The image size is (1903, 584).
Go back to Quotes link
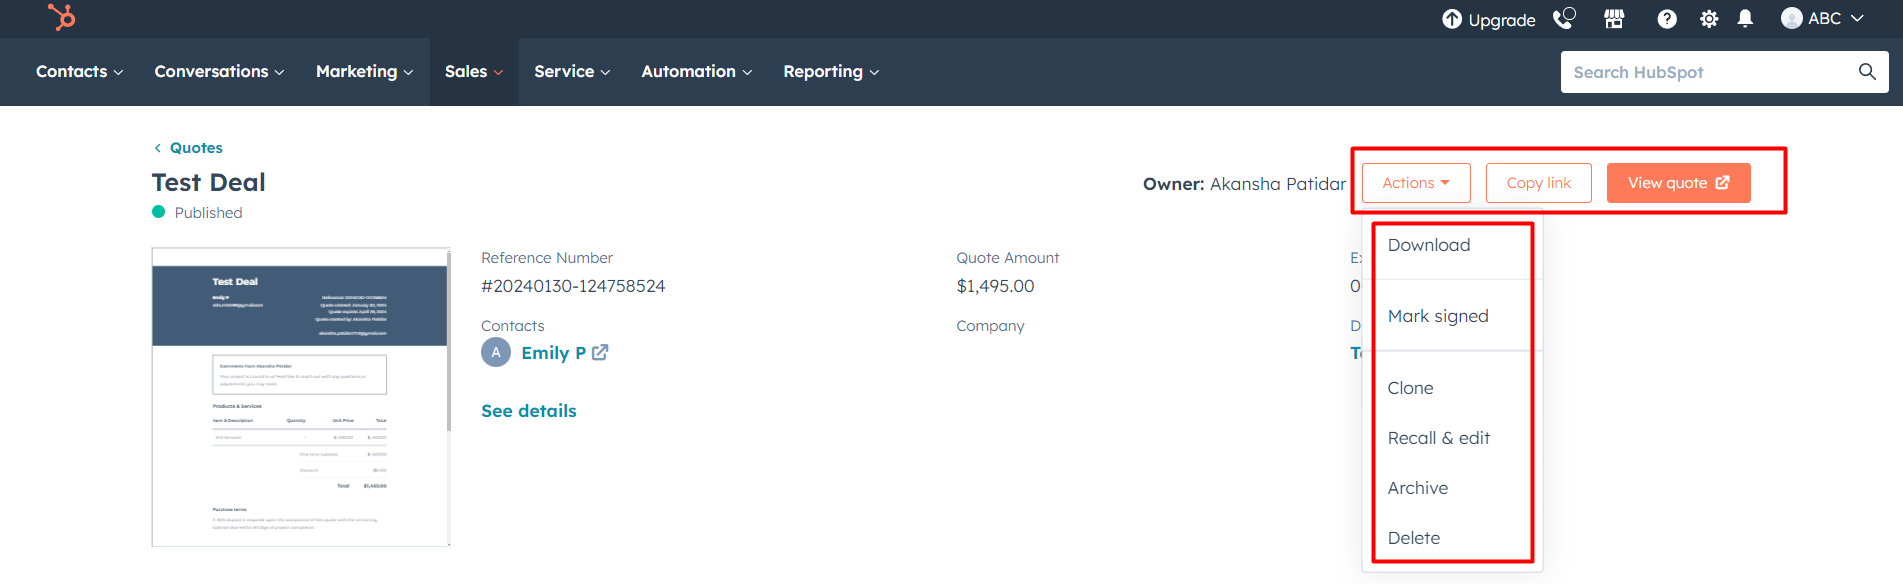[x=196, y=148]
